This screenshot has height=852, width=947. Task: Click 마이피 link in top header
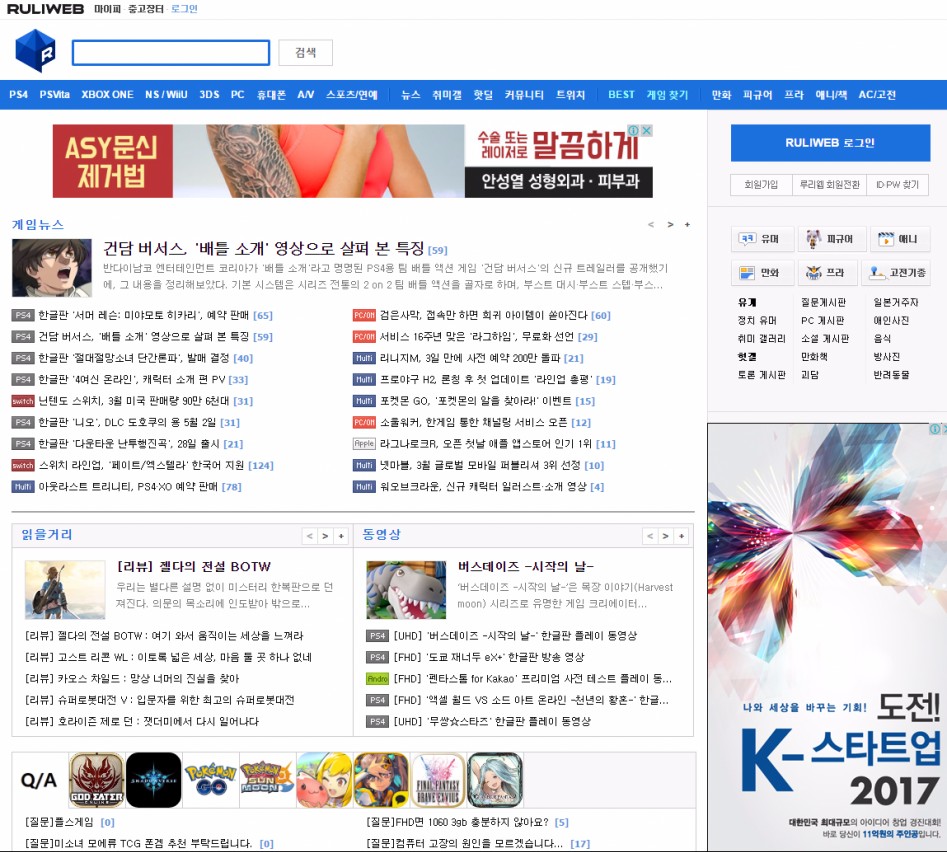tap(108, 9)
